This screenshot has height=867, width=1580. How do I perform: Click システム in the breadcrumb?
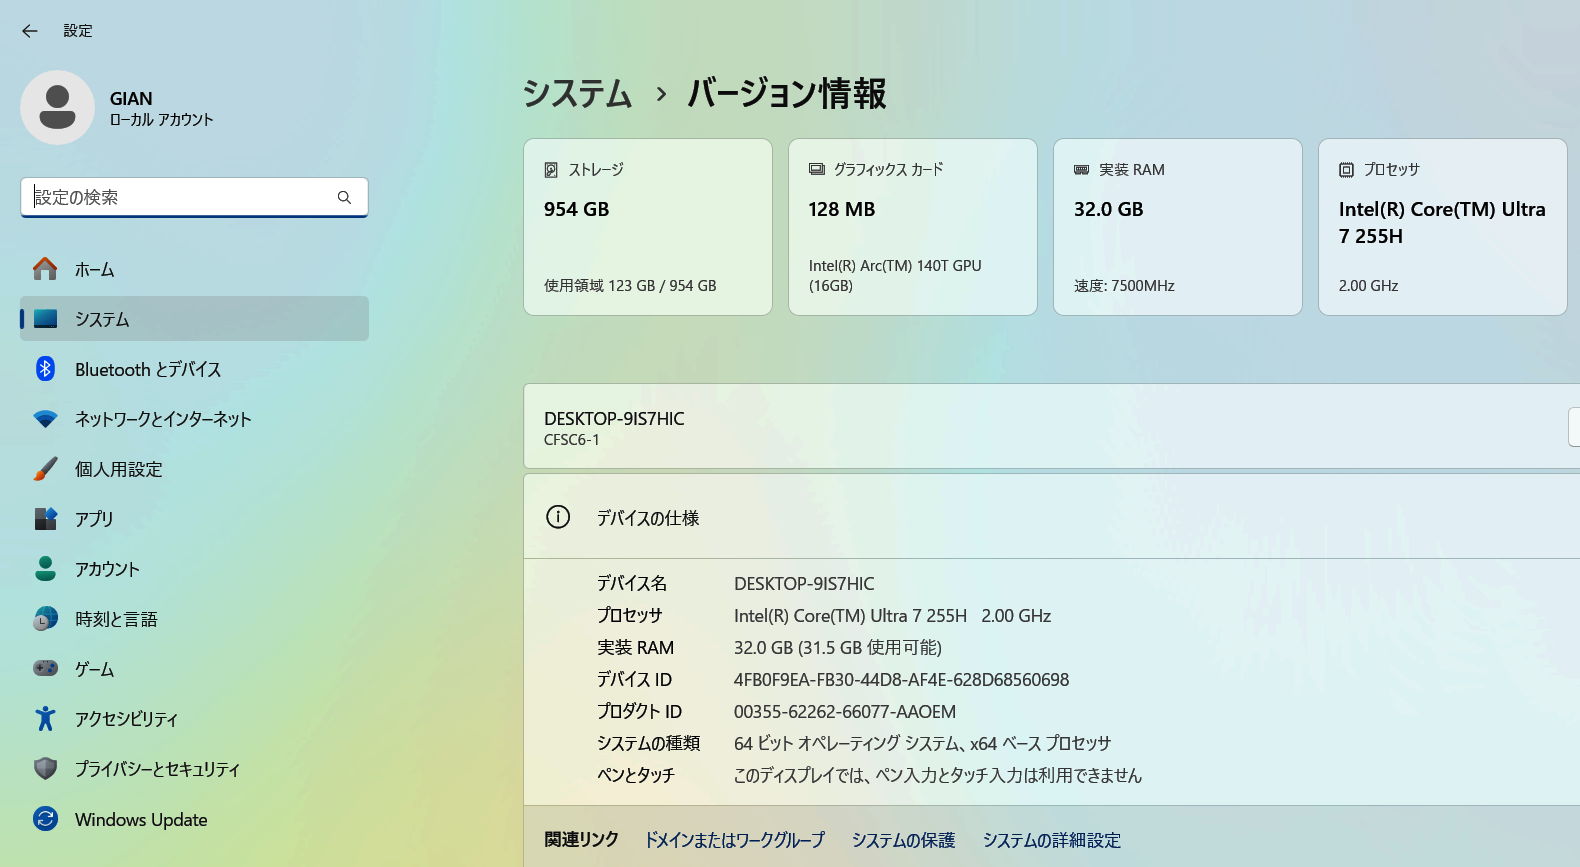(578, 93)
